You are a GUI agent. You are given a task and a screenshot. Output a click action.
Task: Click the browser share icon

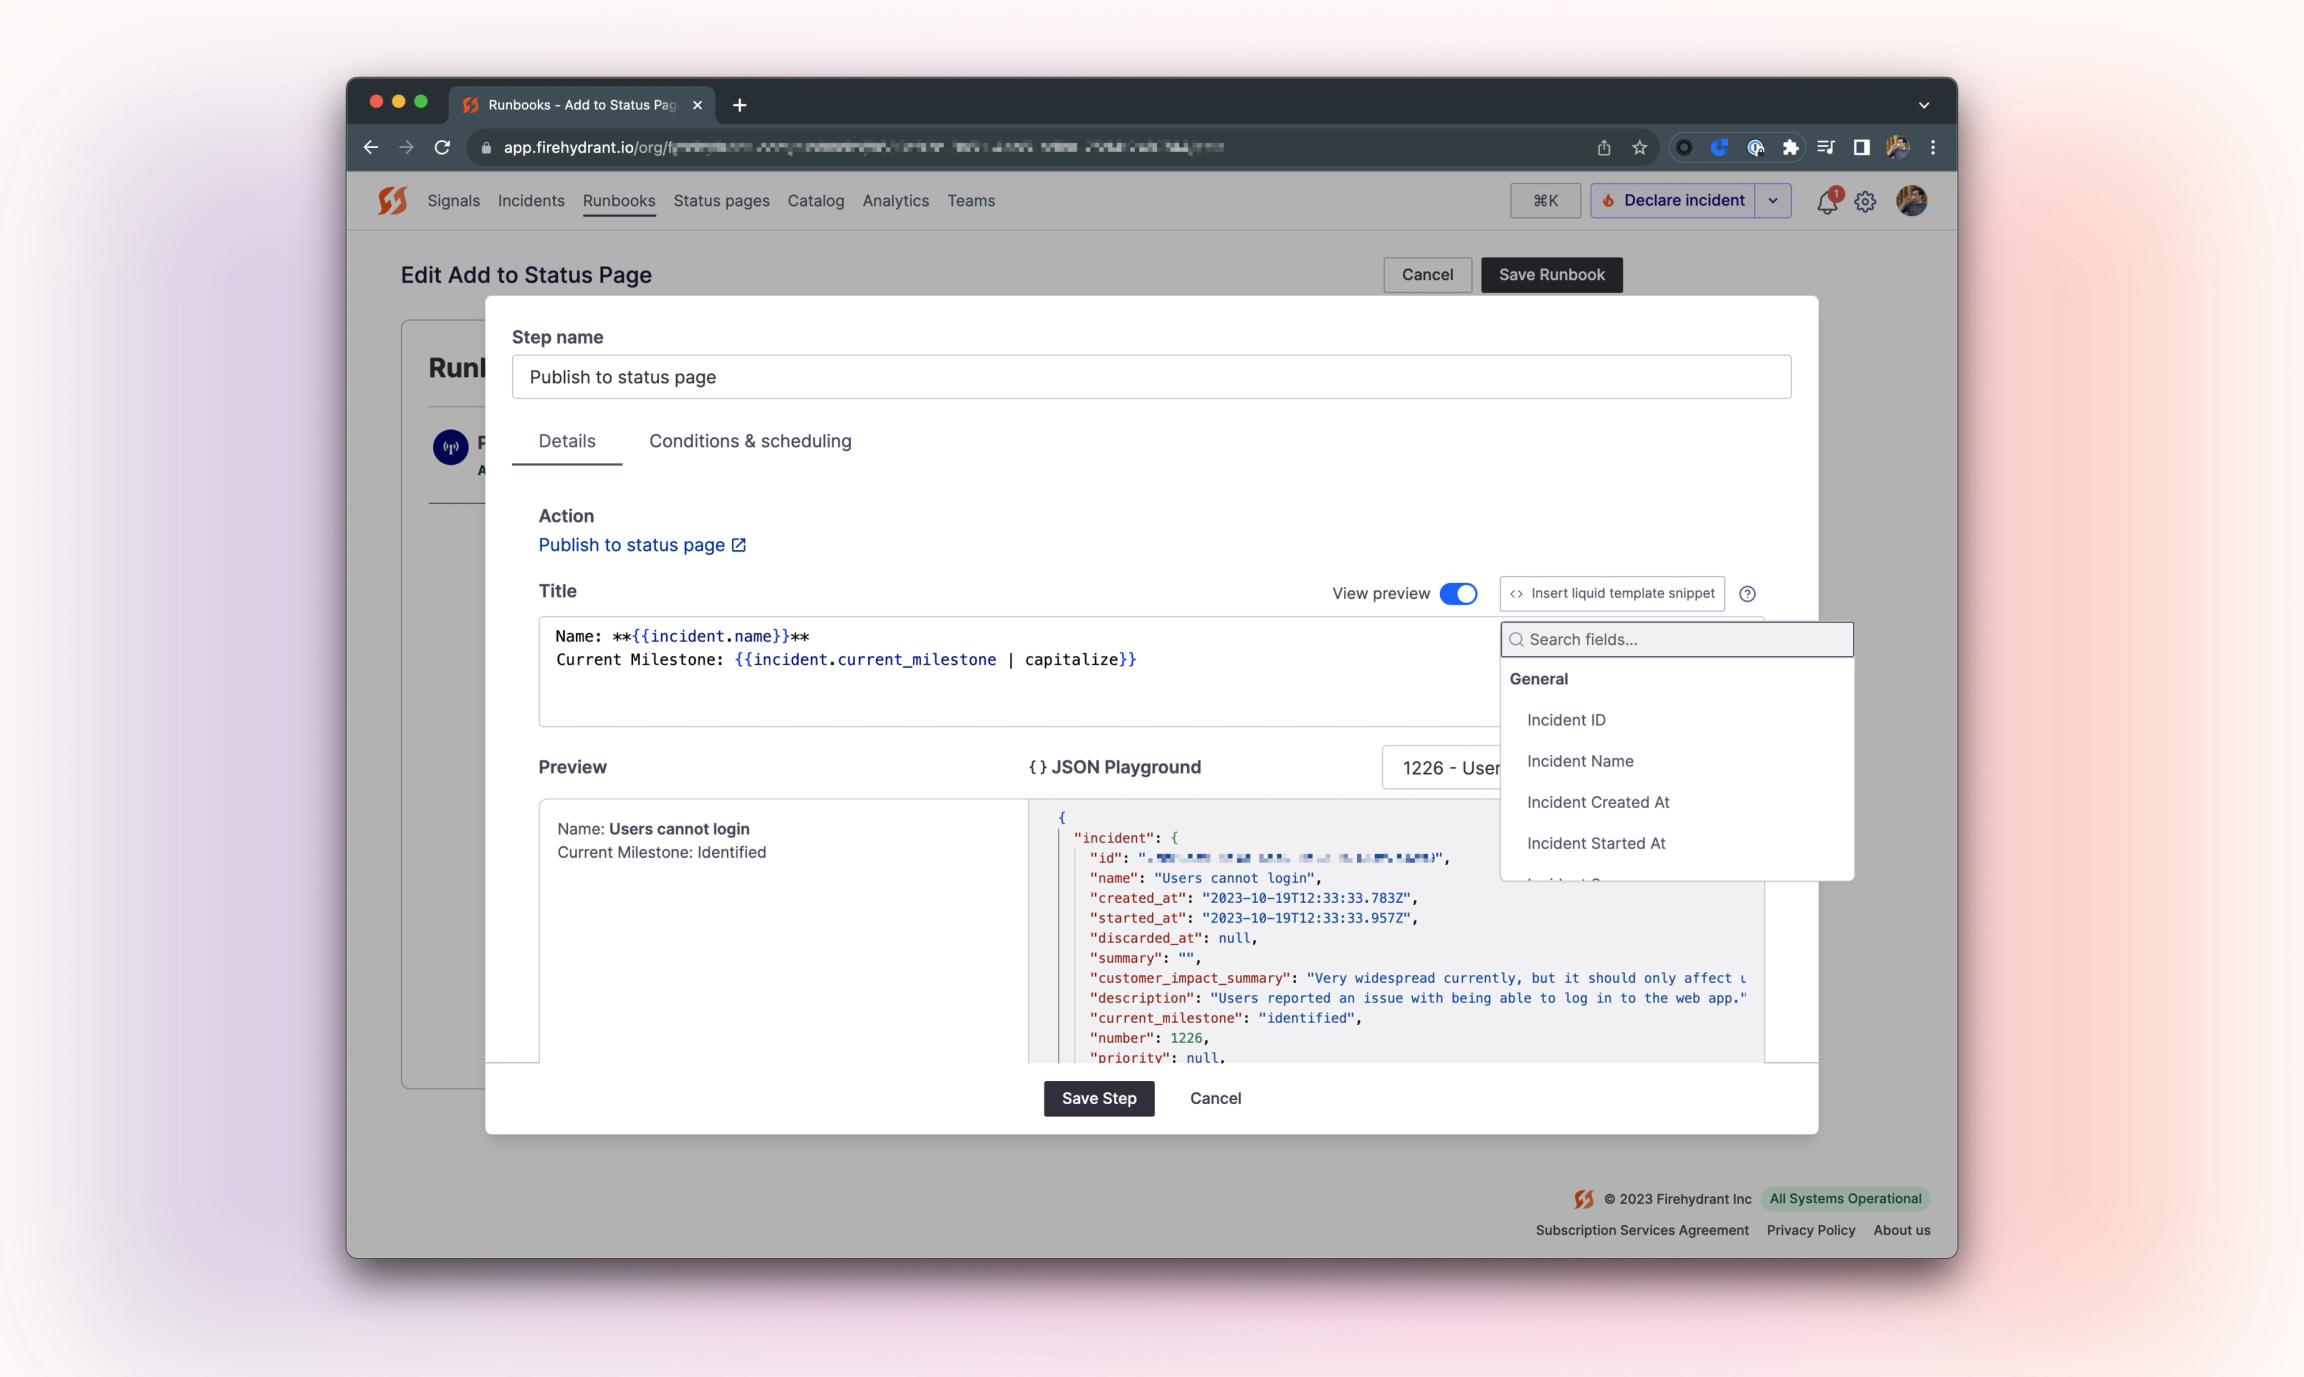(1603, 147)
